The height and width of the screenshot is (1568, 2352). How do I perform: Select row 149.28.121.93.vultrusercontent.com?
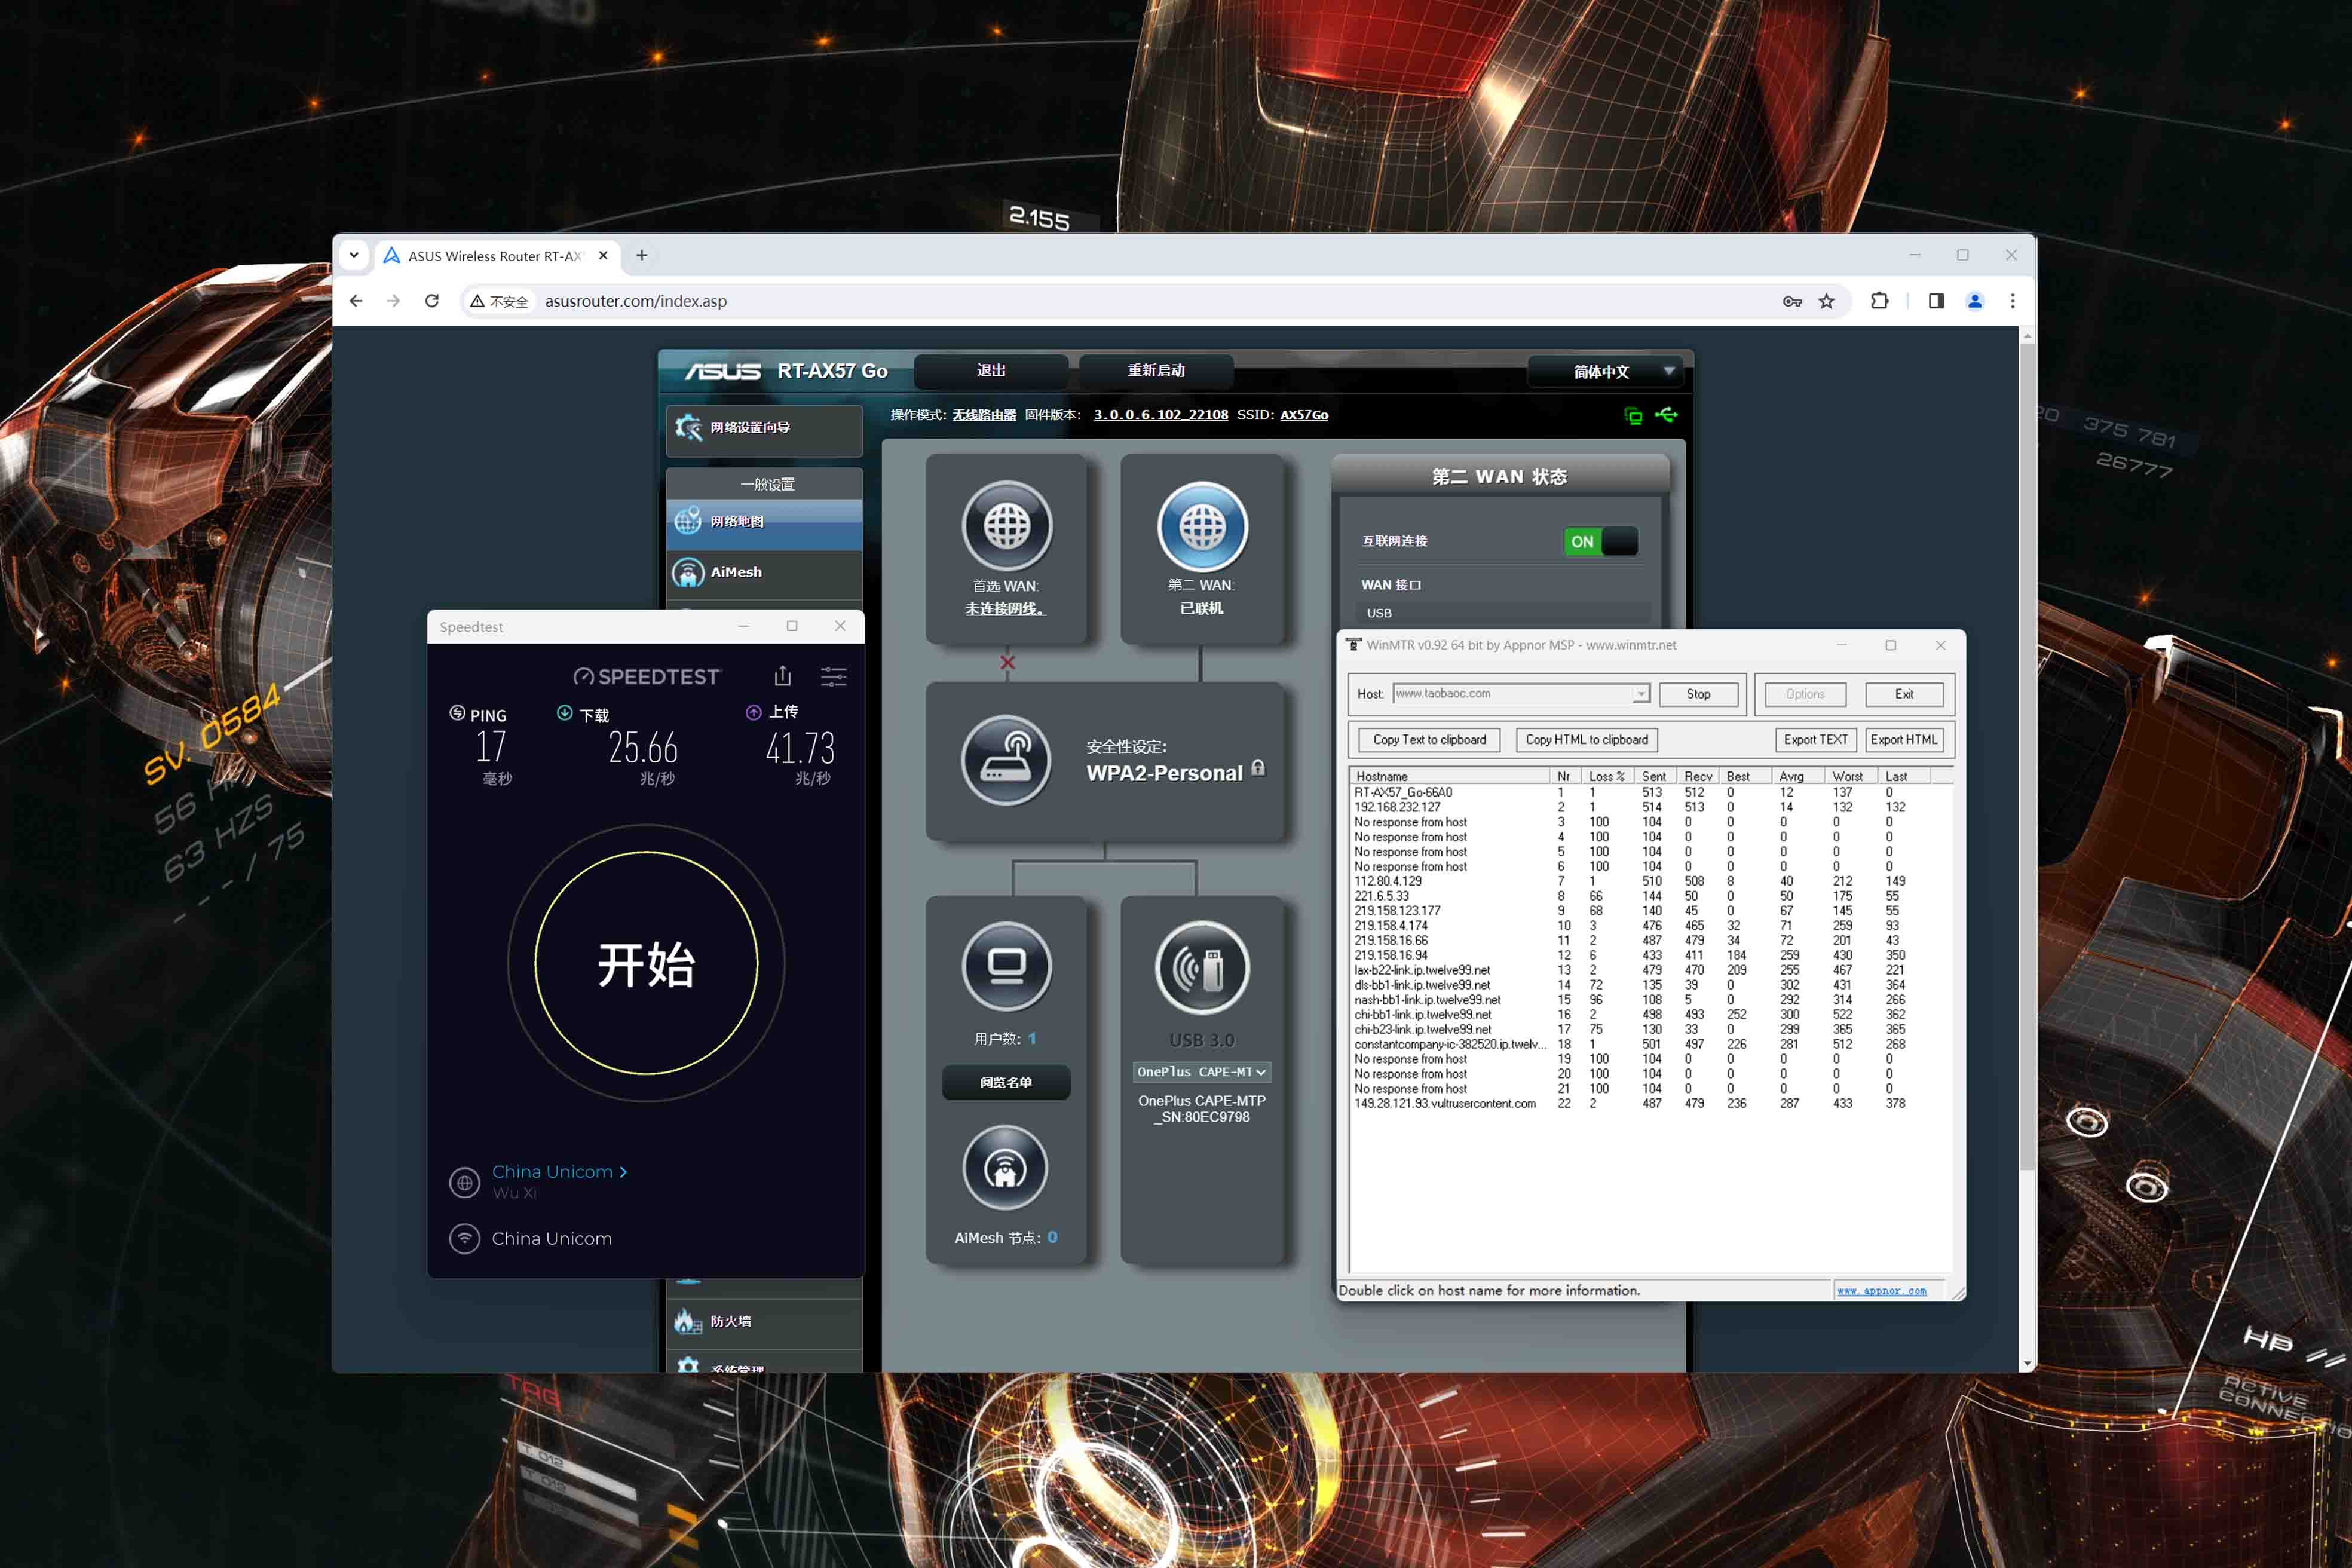1650,1104
